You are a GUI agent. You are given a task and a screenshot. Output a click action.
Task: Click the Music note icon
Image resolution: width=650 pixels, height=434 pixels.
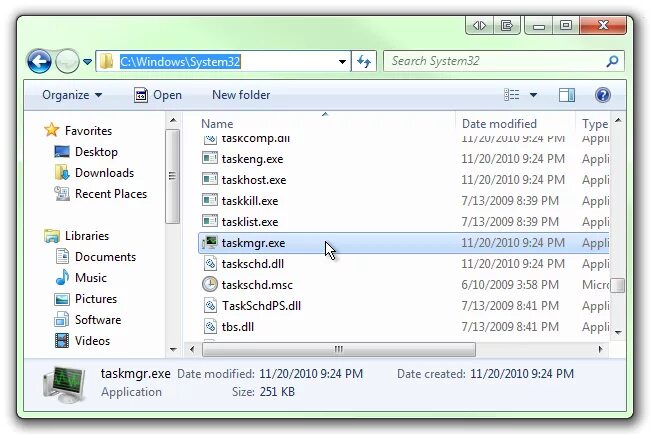[62, 277]
